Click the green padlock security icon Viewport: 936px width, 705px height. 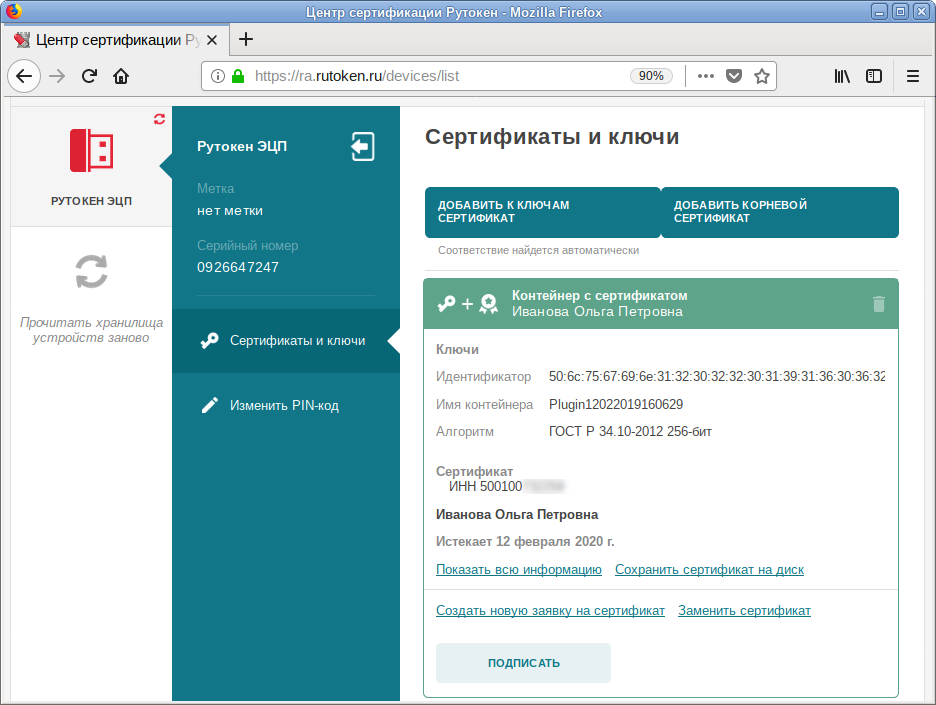pyautogui.click(x=238, y=76)
